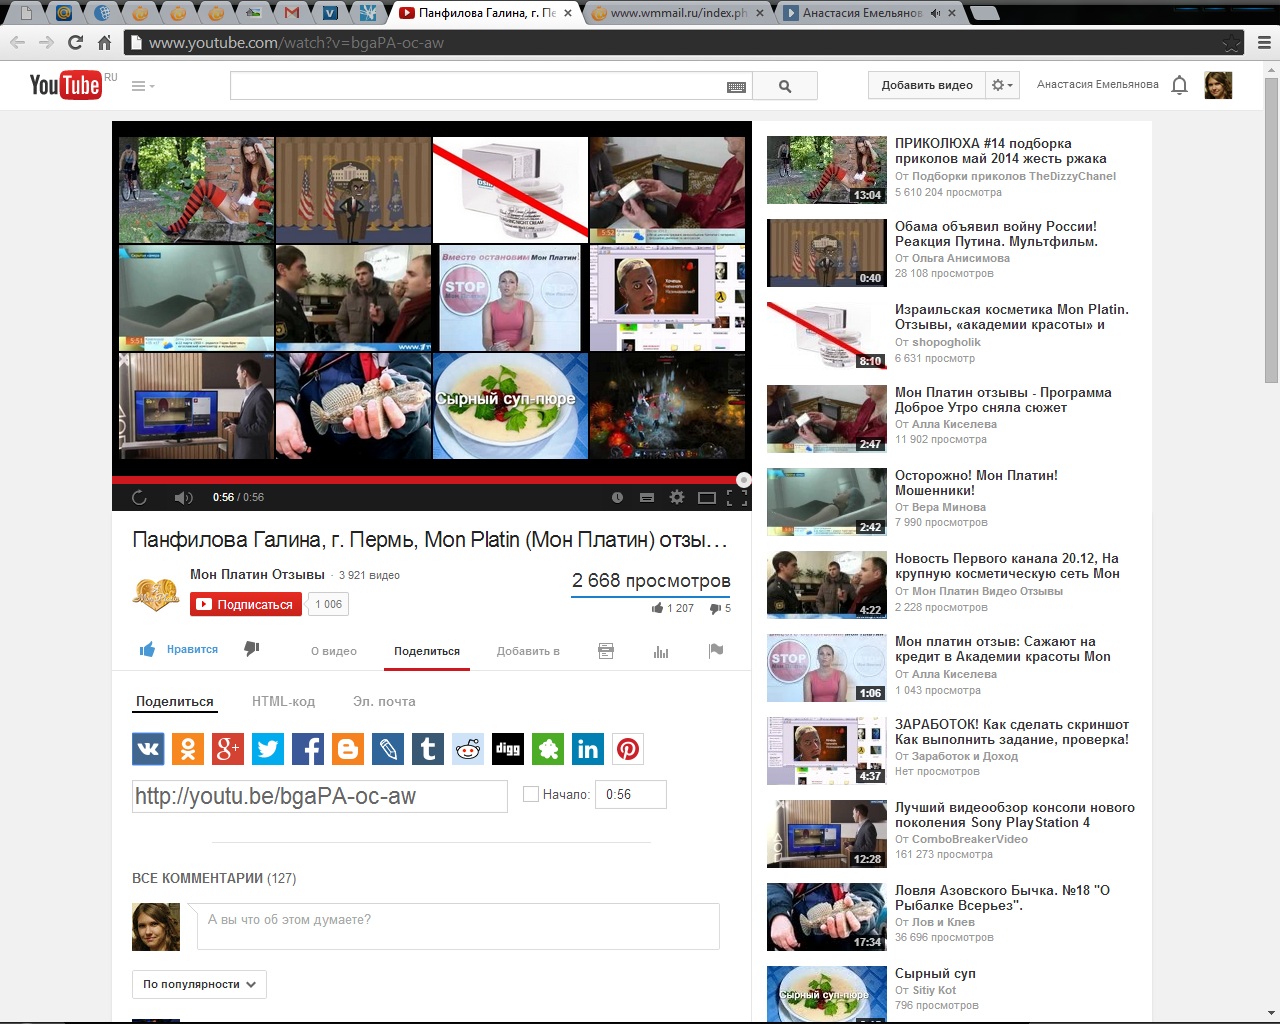Share the video on LinkedIn
The height and width of the screenshot is (1024, 1280).
click(588, 748)
